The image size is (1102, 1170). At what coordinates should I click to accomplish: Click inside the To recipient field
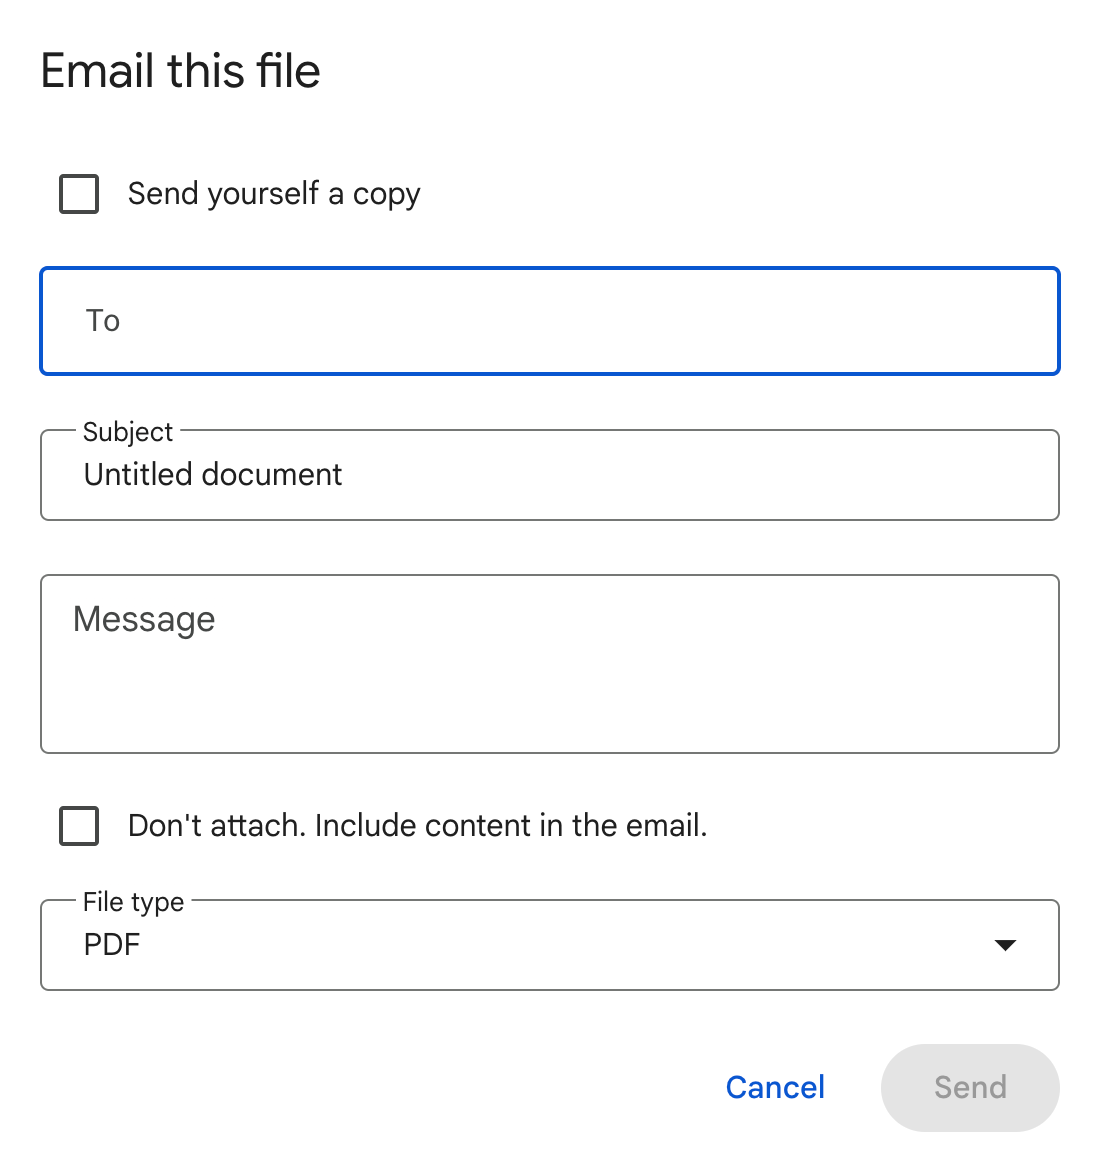point(550,320)
